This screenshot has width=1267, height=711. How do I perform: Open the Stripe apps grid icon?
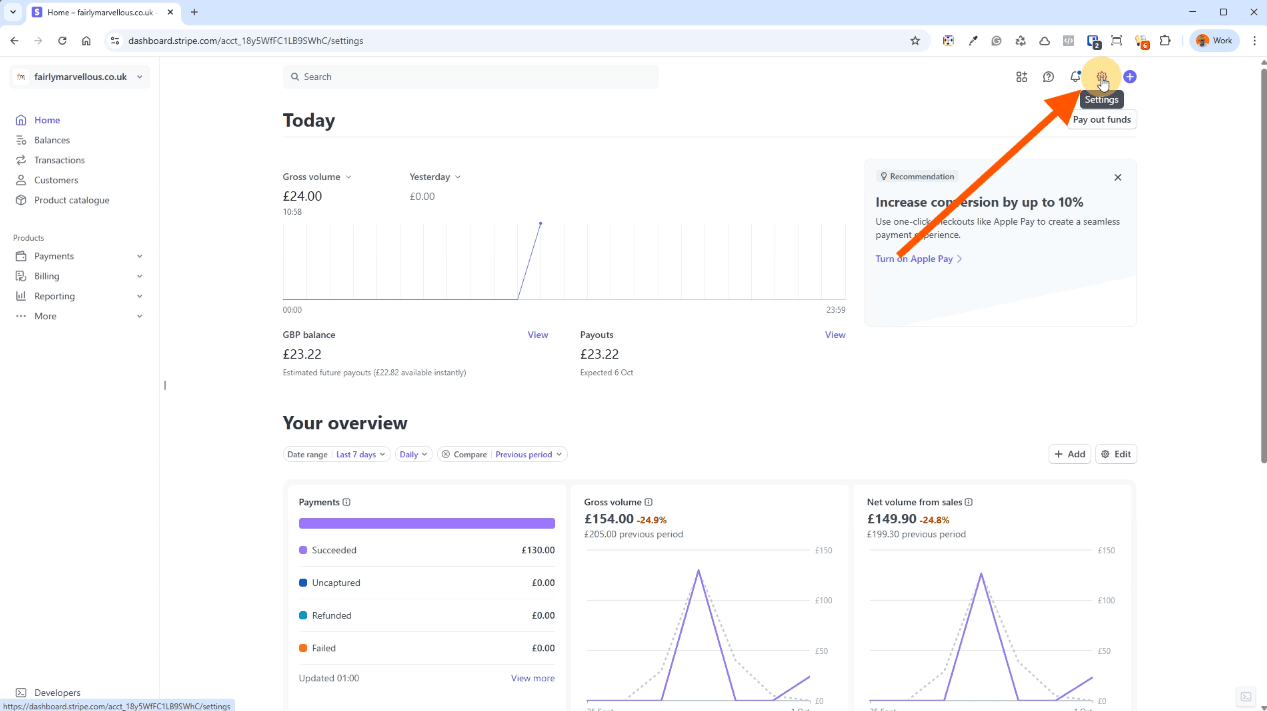pyautogui.click(x=1021, y=77)
